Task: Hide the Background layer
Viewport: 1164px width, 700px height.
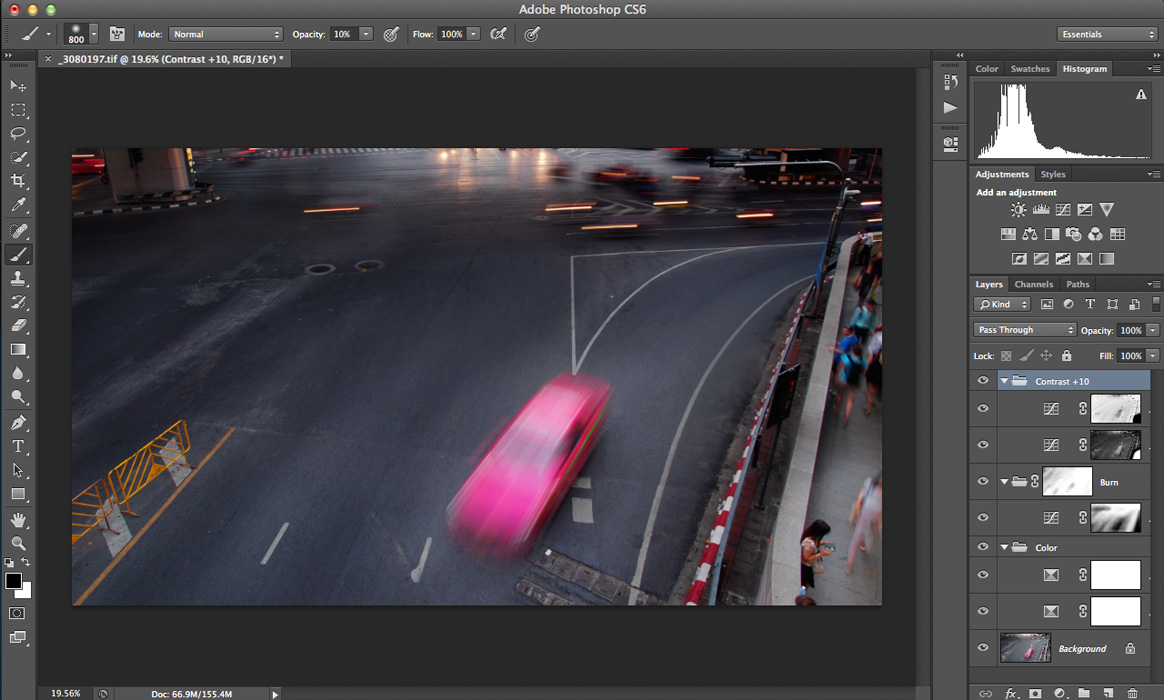Action: coord(983,648)
